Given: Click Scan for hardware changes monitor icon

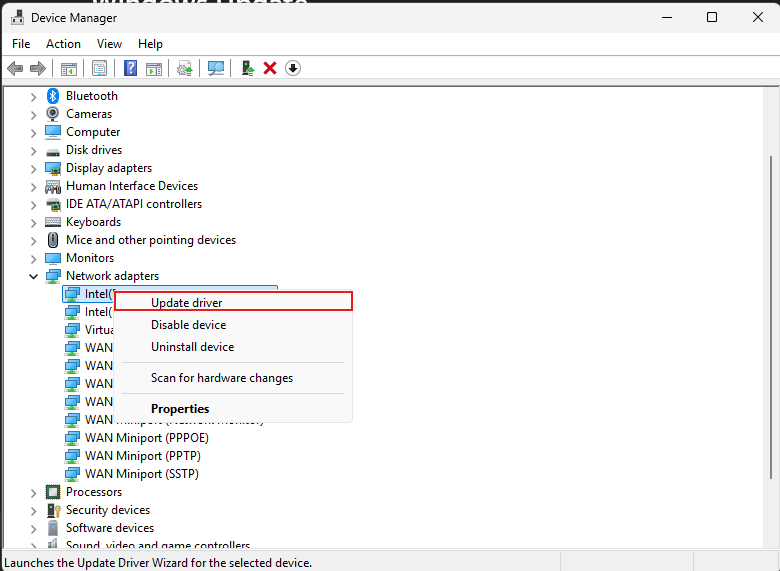Looking at the screenshot, I should [x=216, y=68].
